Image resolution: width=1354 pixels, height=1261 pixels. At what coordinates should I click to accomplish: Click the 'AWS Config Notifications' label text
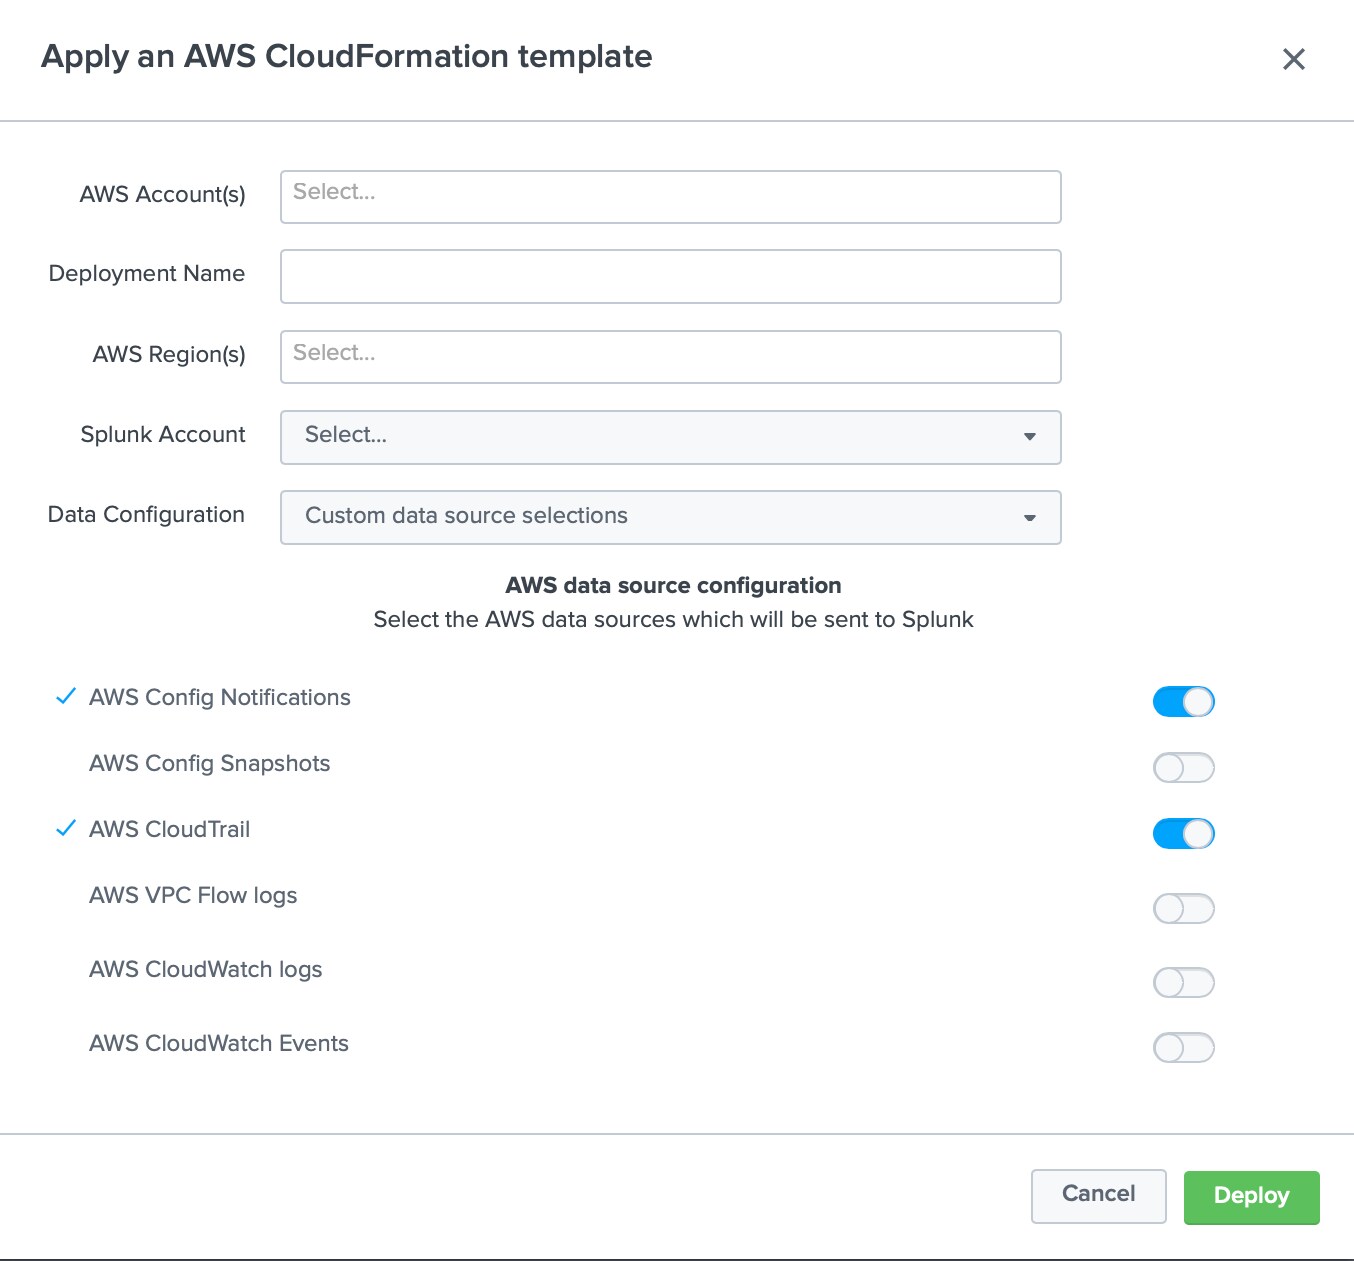(219, 698)
